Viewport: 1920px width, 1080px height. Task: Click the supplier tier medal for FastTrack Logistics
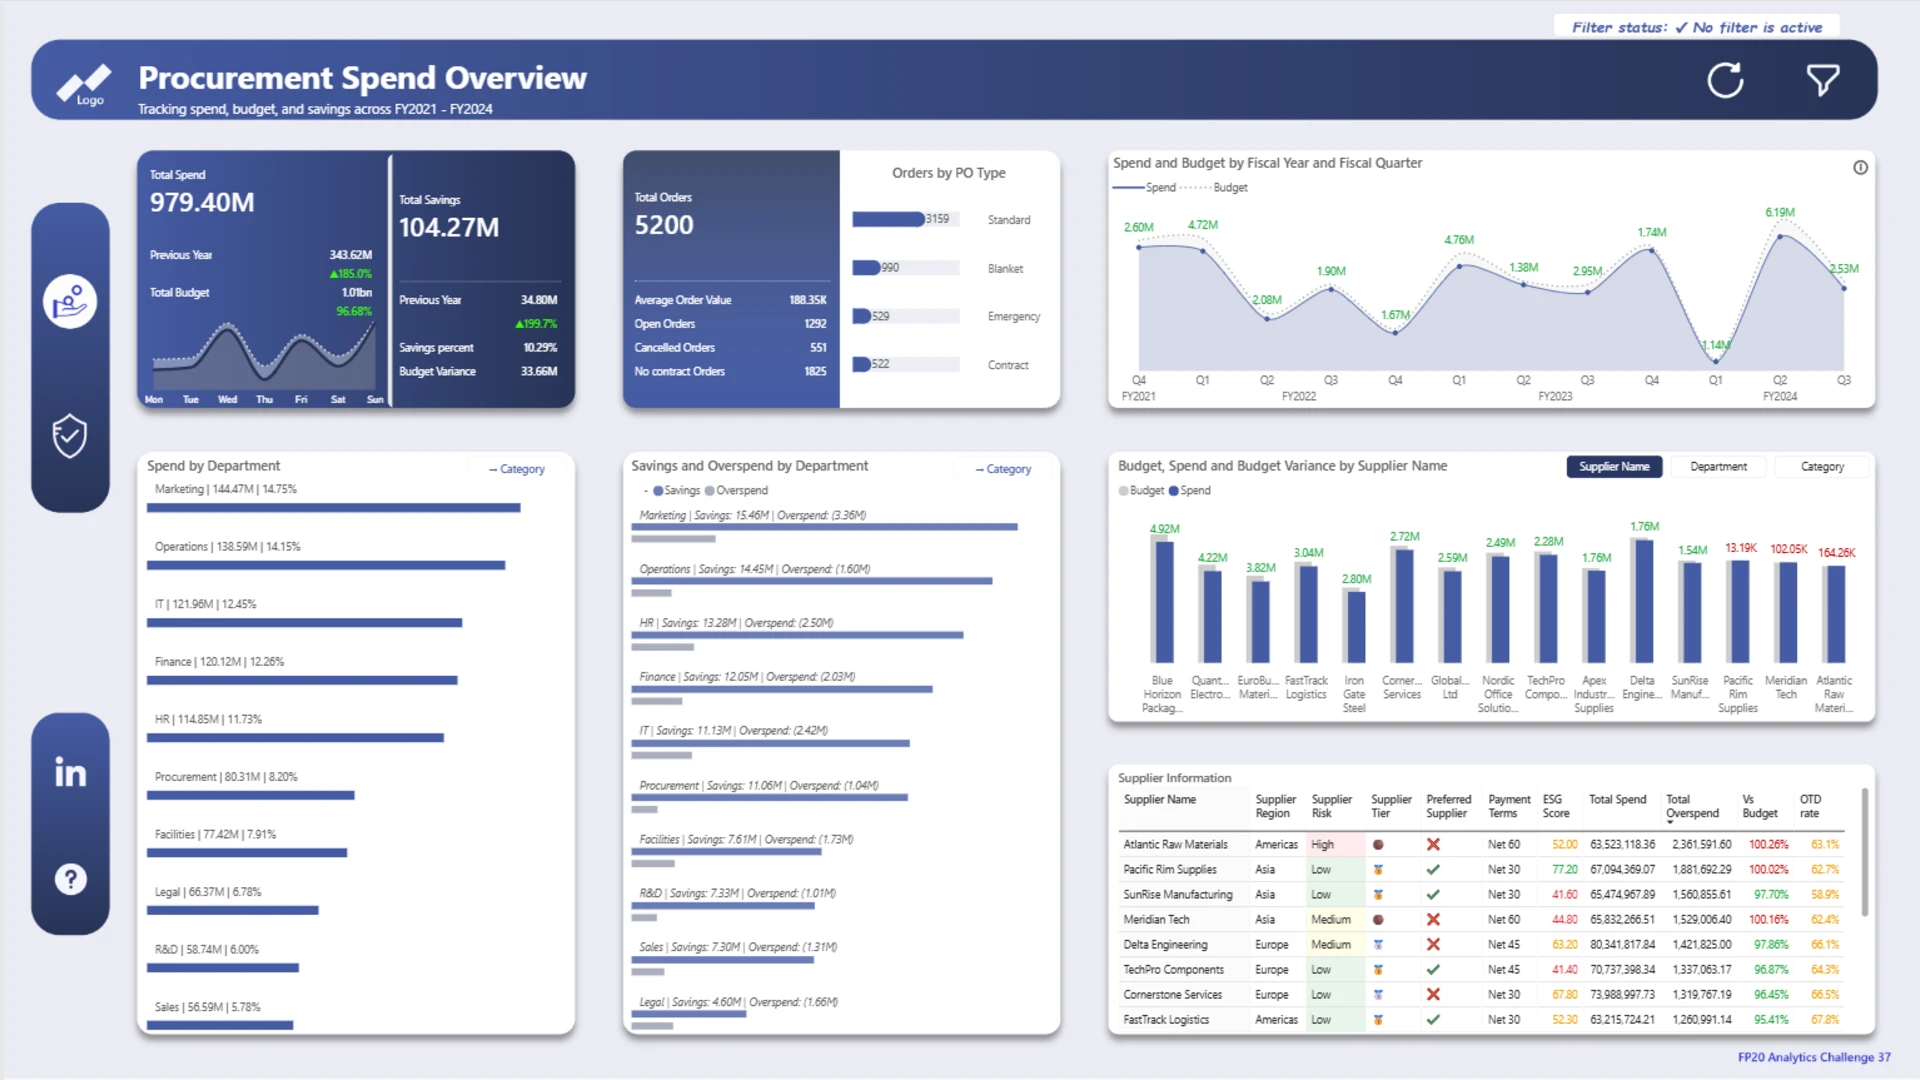1378,1019
